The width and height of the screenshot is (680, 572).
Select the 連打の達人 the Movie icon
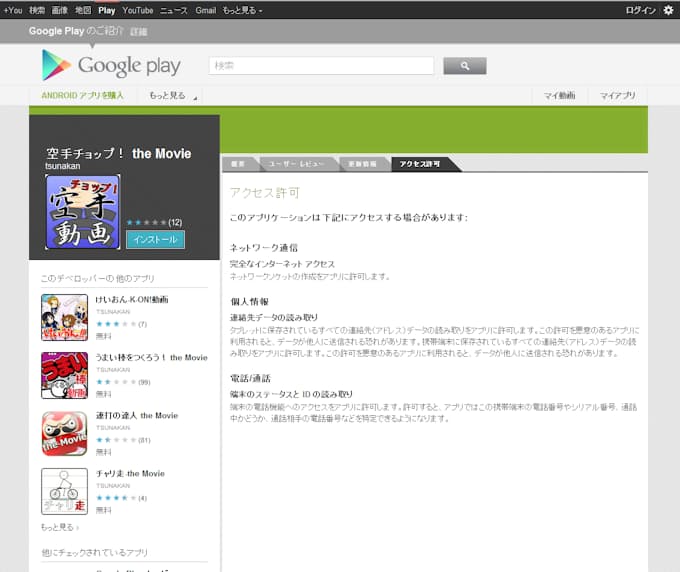point(64,433)
